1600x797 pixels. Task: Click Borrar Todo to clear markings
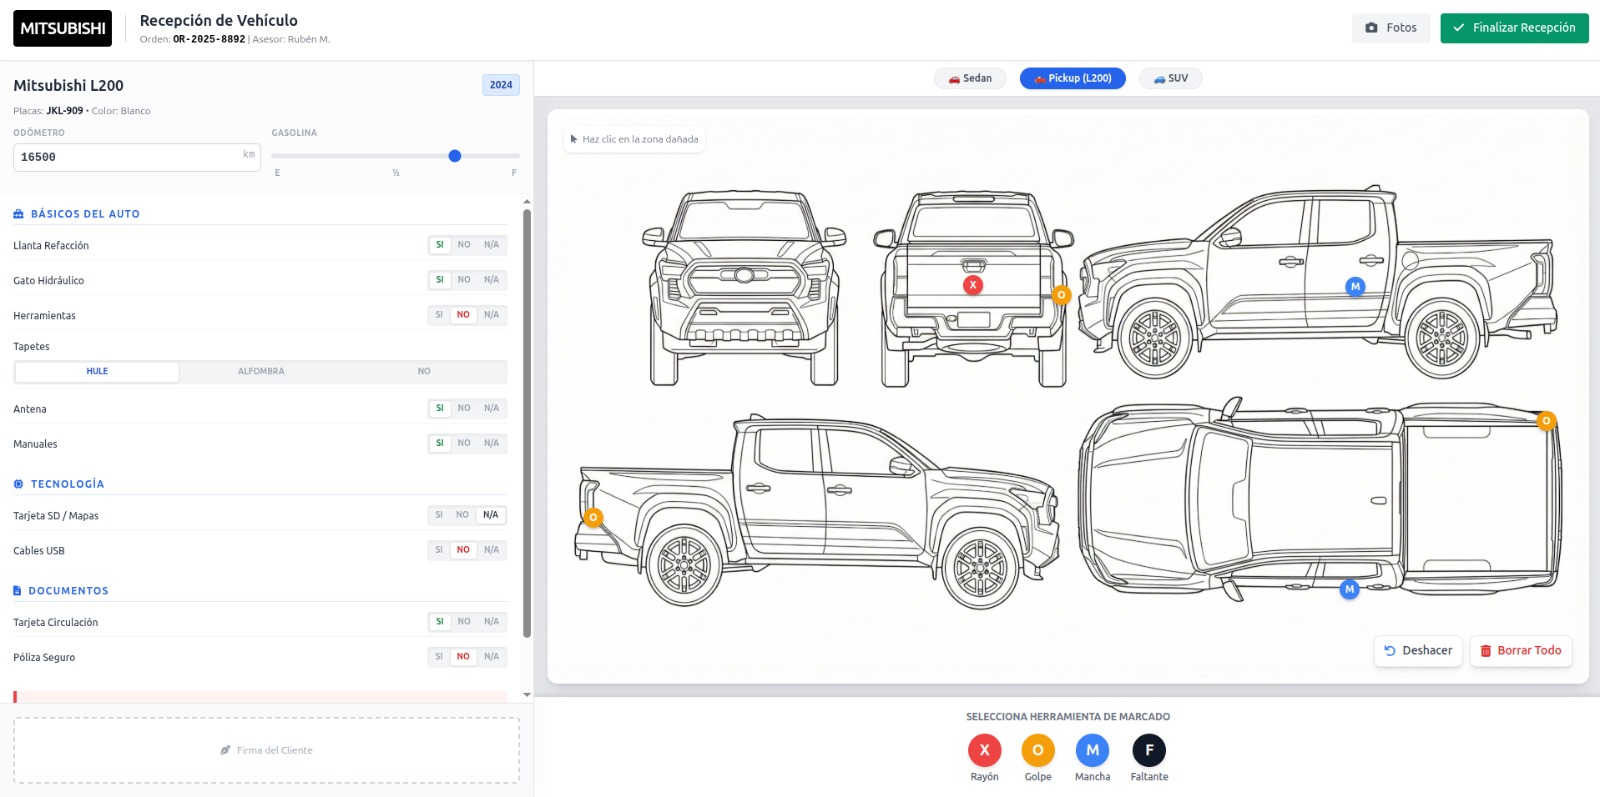coord(1520,651)
